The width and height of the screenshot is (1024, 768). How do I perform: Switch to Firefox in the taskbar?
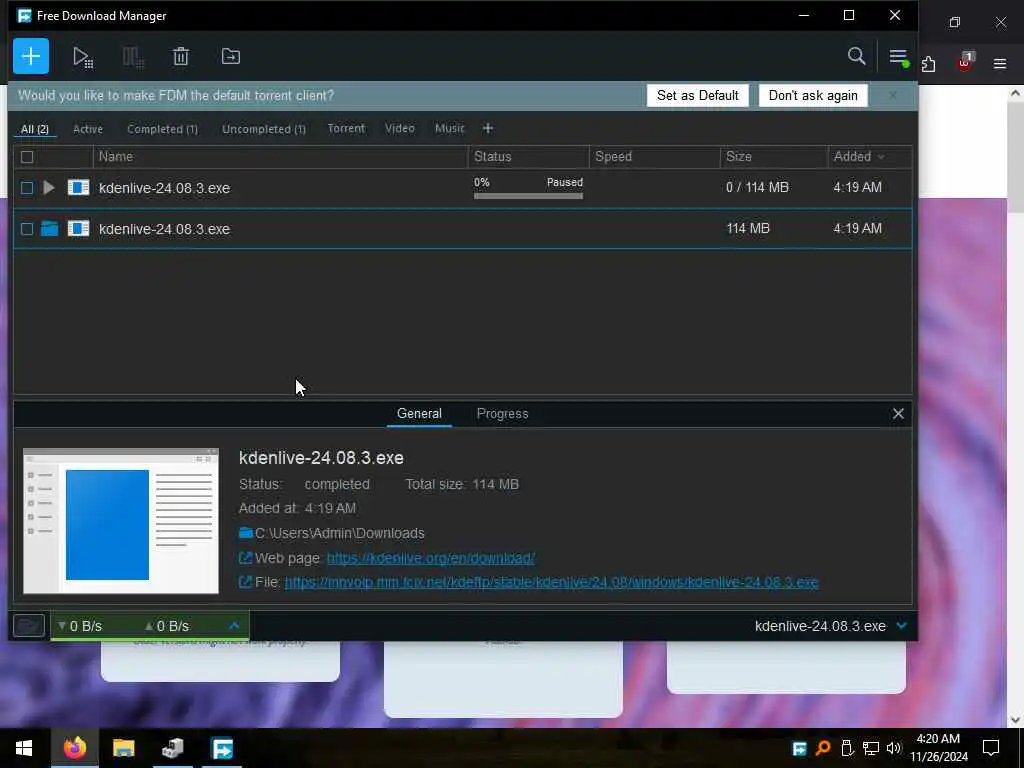point(74,748)
